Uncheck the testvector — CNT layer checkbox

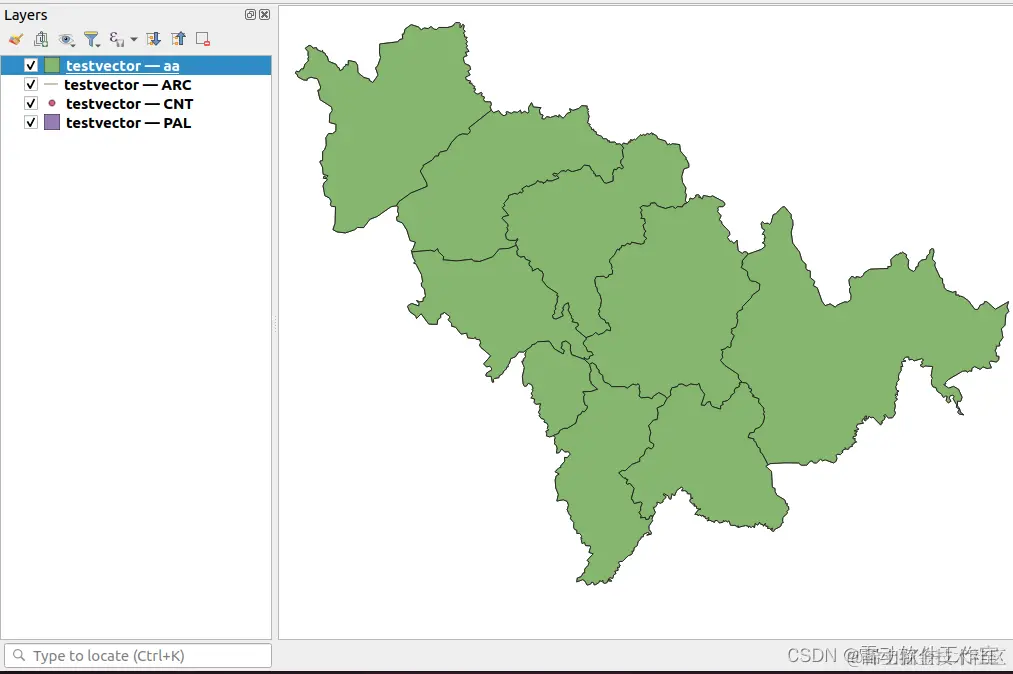click(30, 103)
